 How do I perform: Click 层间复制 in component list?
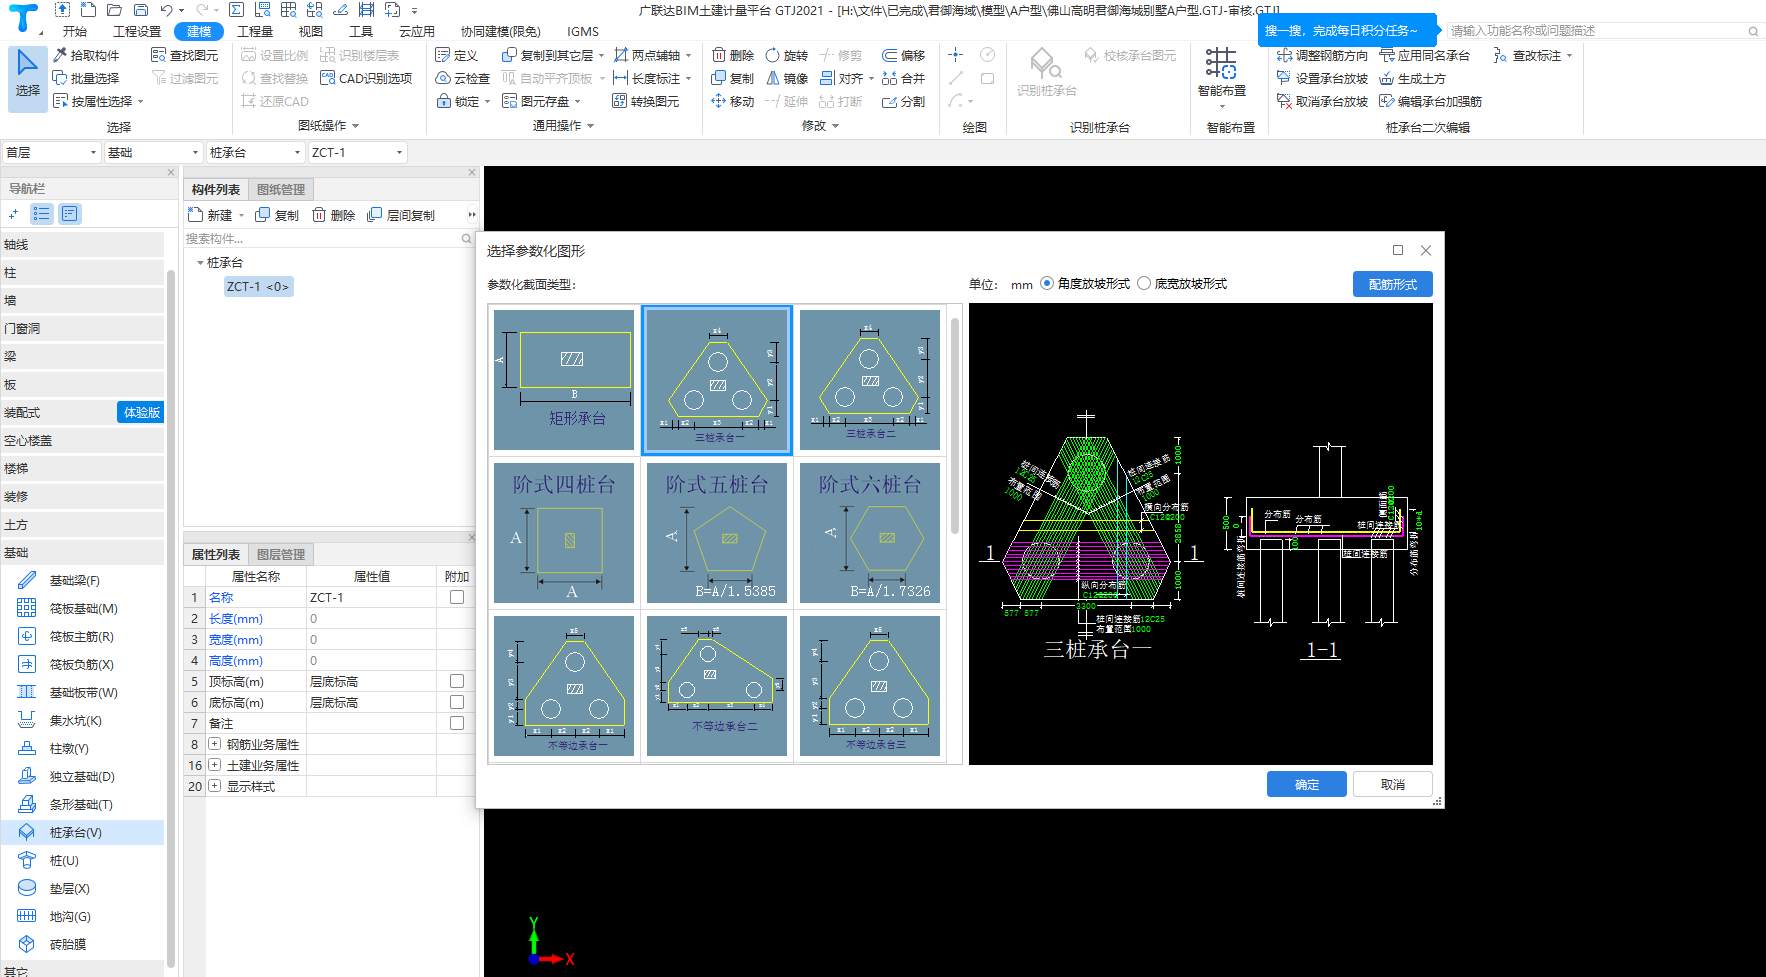(401, 215)
